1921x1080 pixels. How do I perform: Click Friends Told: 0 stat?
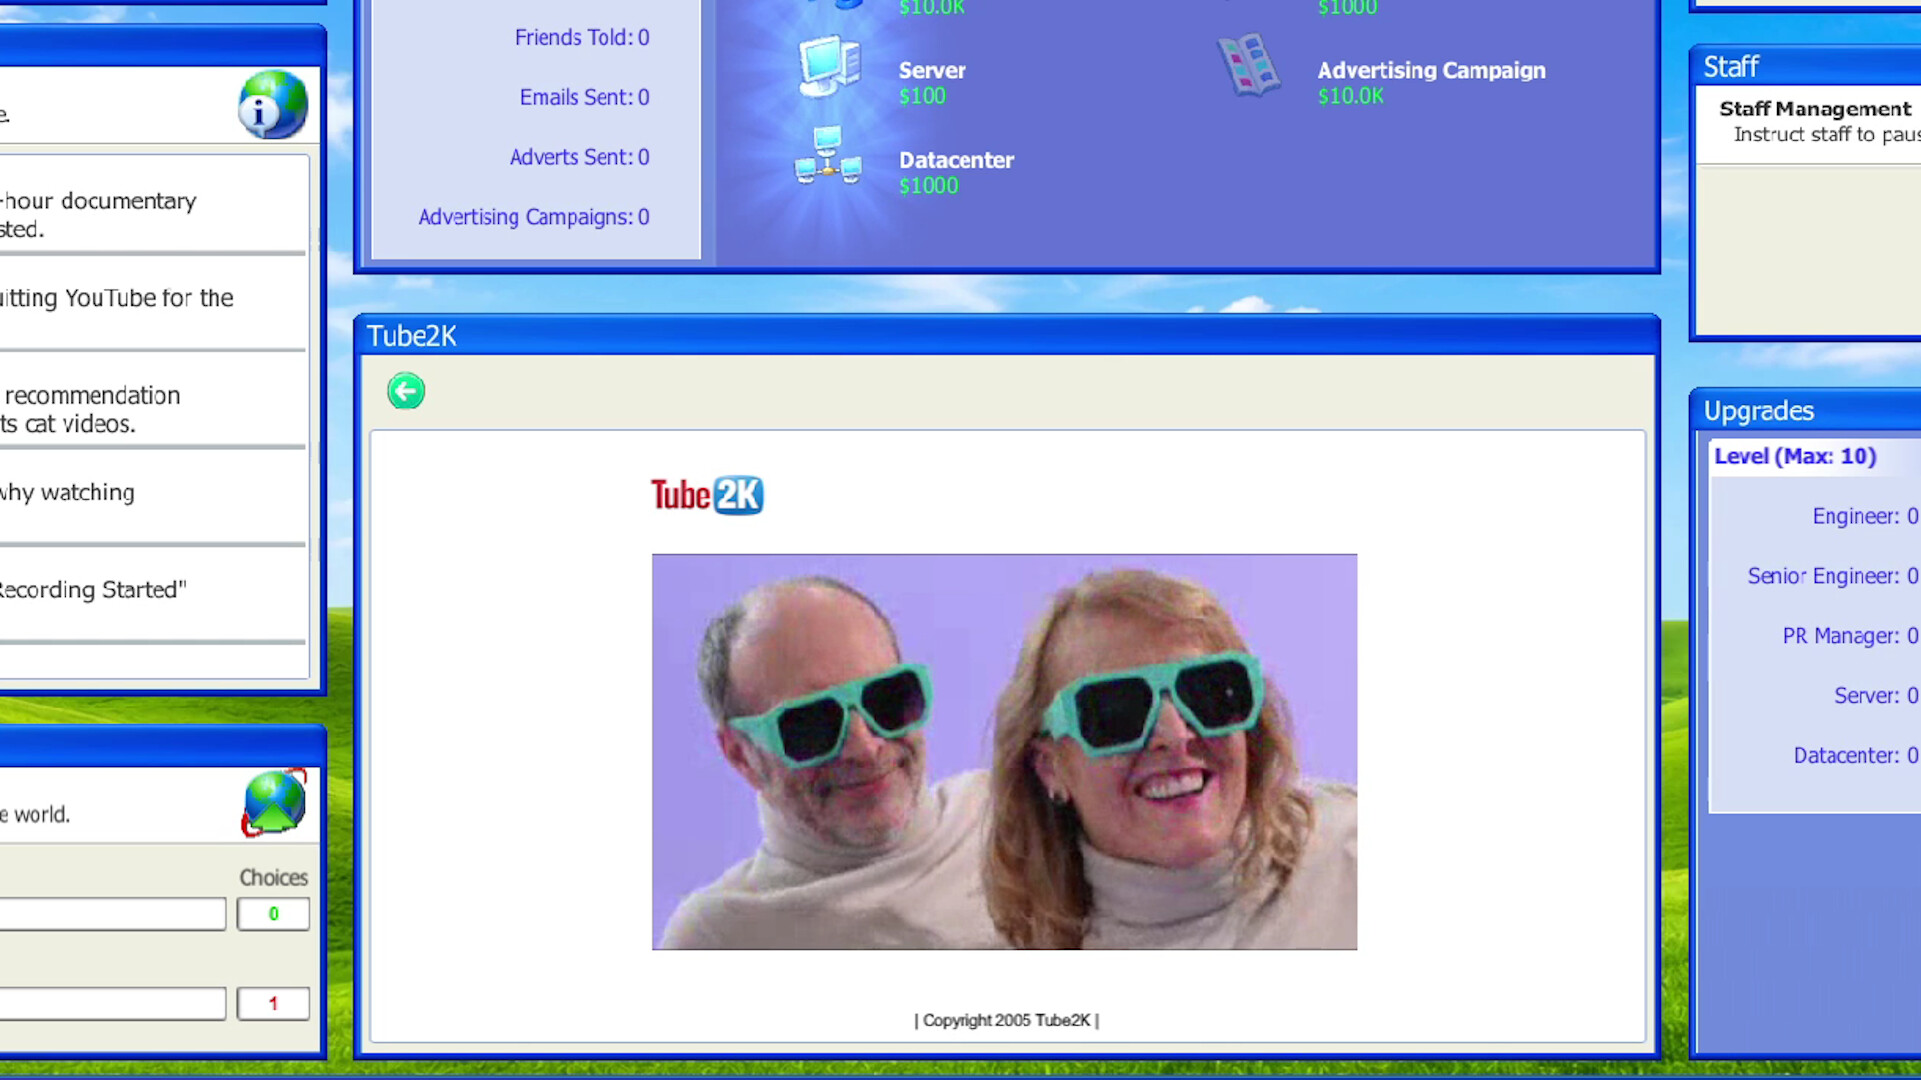click(x=582, y=37)
